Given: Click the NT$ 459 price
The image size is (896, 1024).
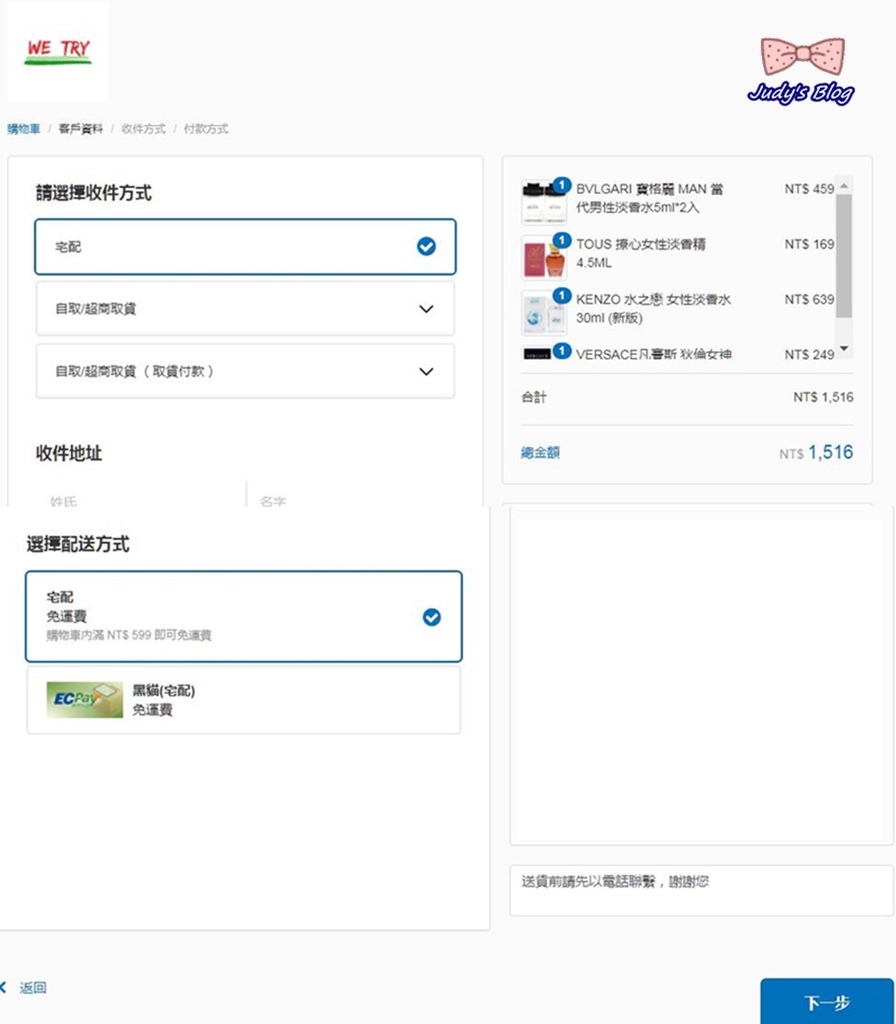Looking at the screenshot, I should [809, 189].
